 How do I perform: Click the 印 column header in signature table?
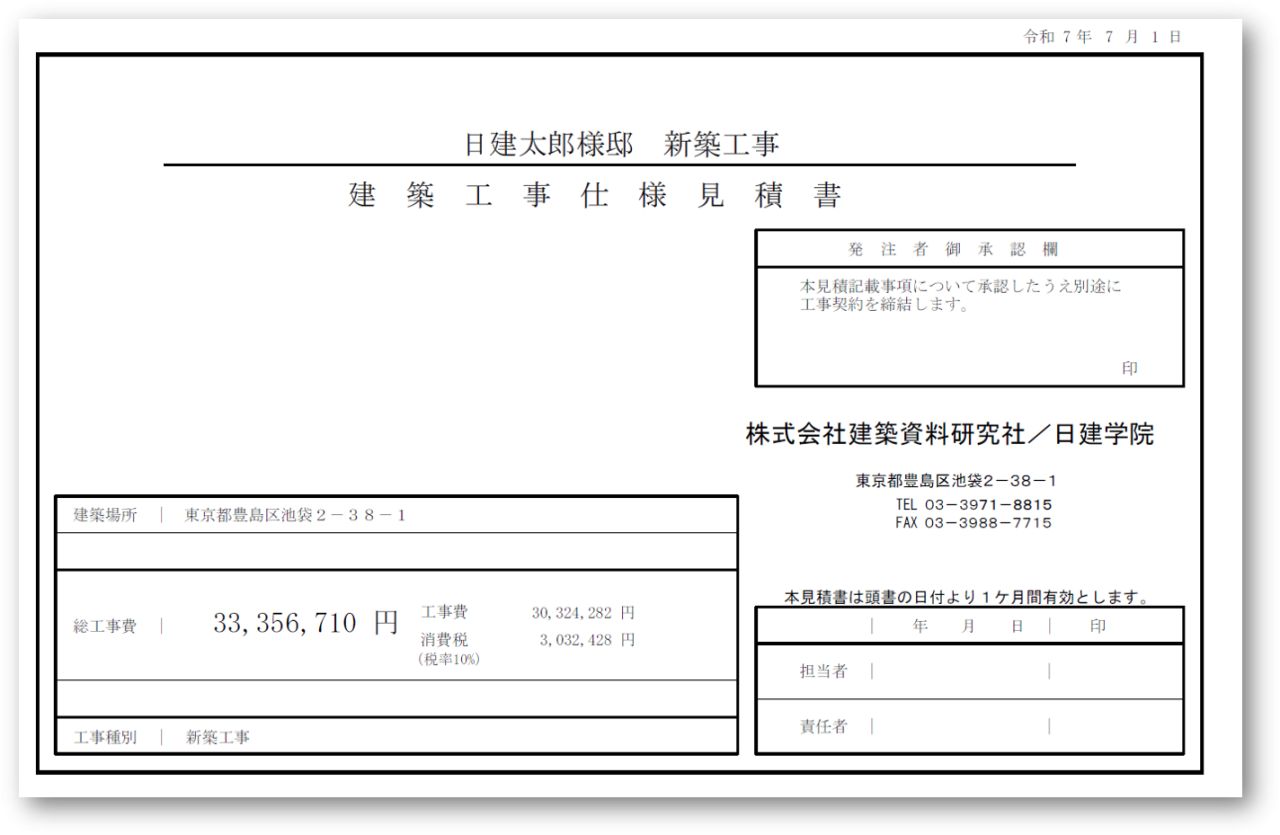[x=1098, y=627]
